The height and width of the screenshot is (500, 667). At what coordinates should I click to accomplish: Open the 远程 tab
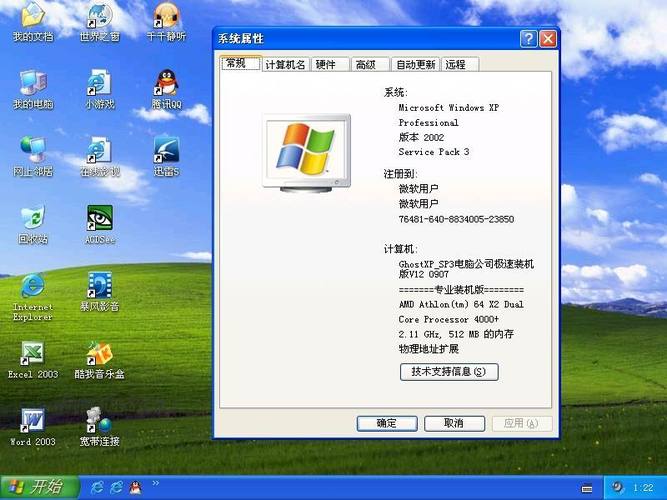coord(460,65)
